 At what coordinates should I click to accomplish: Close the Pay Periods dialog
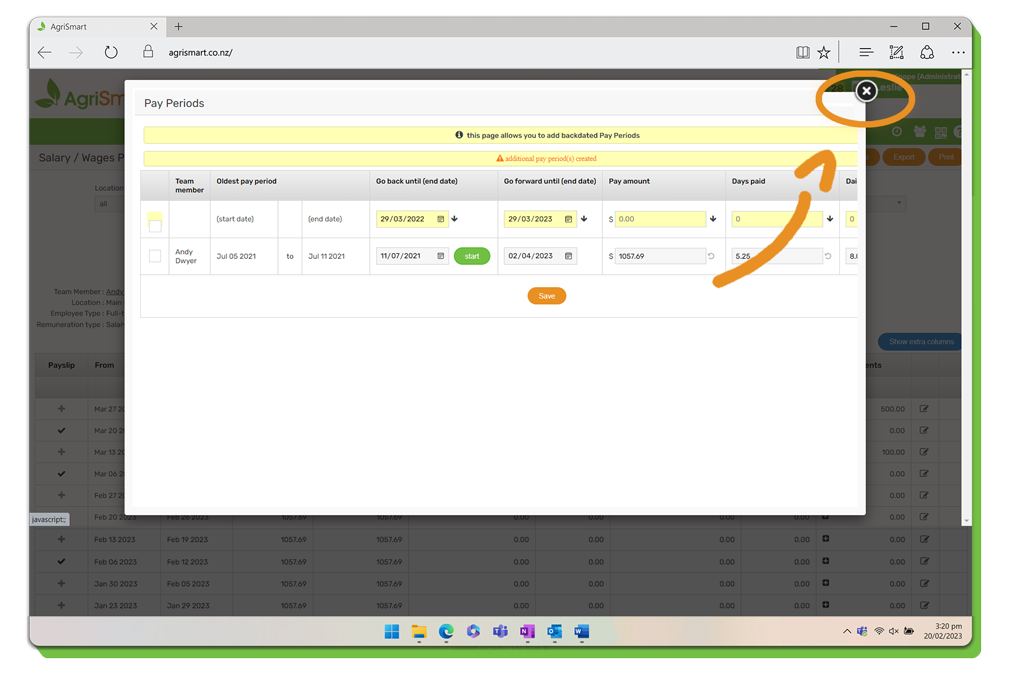coord(866,91)
